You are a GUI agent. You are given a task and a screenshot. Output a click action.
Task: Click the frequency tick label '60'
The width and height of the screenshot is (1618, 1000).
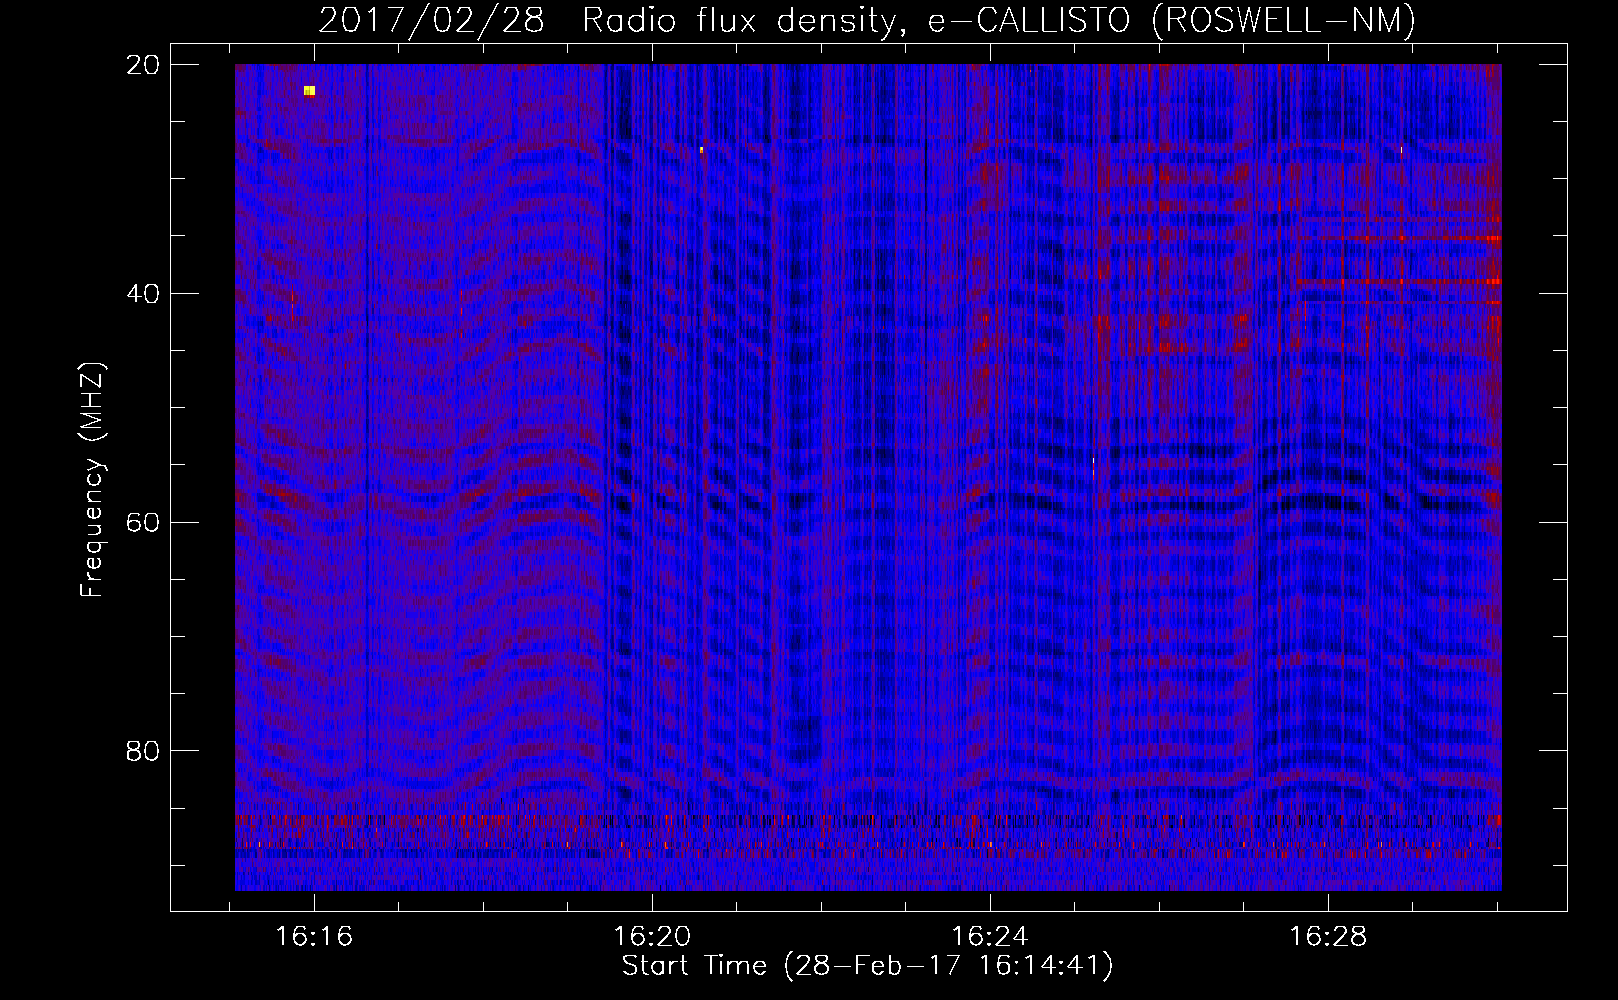(x=143, y=523)
